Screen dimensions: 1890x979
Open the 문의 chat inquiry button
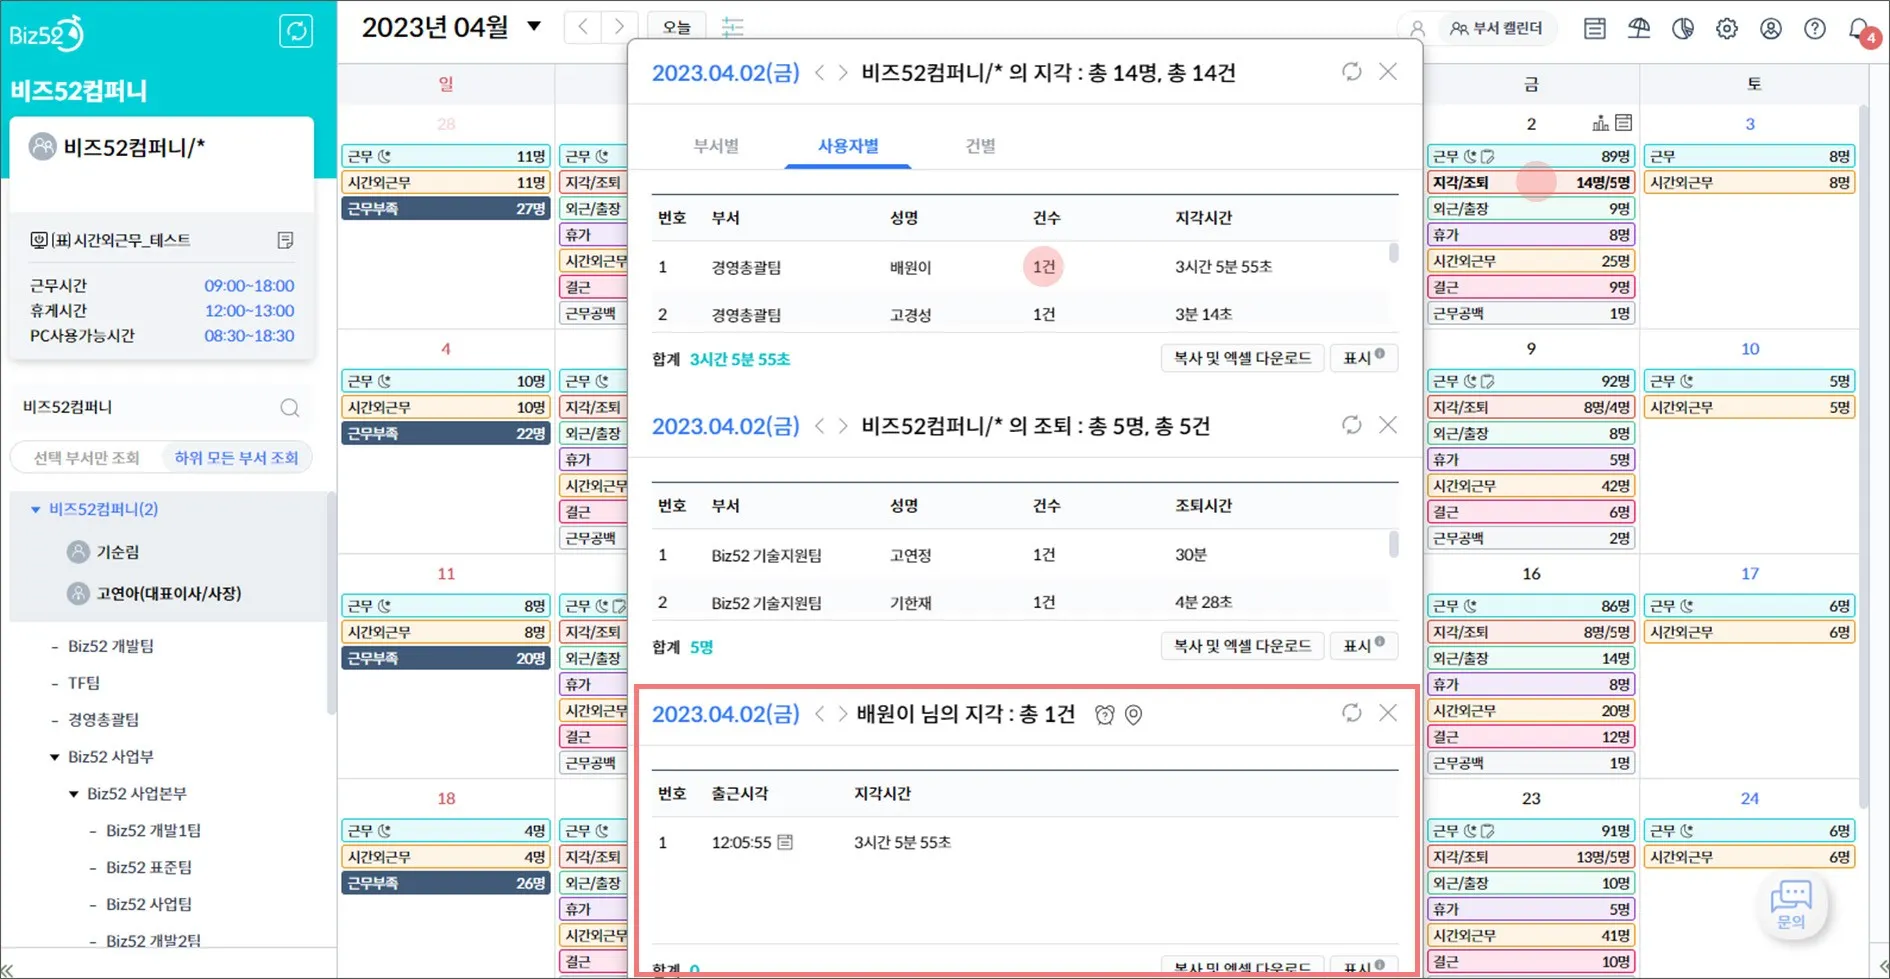click(1791, 905)
